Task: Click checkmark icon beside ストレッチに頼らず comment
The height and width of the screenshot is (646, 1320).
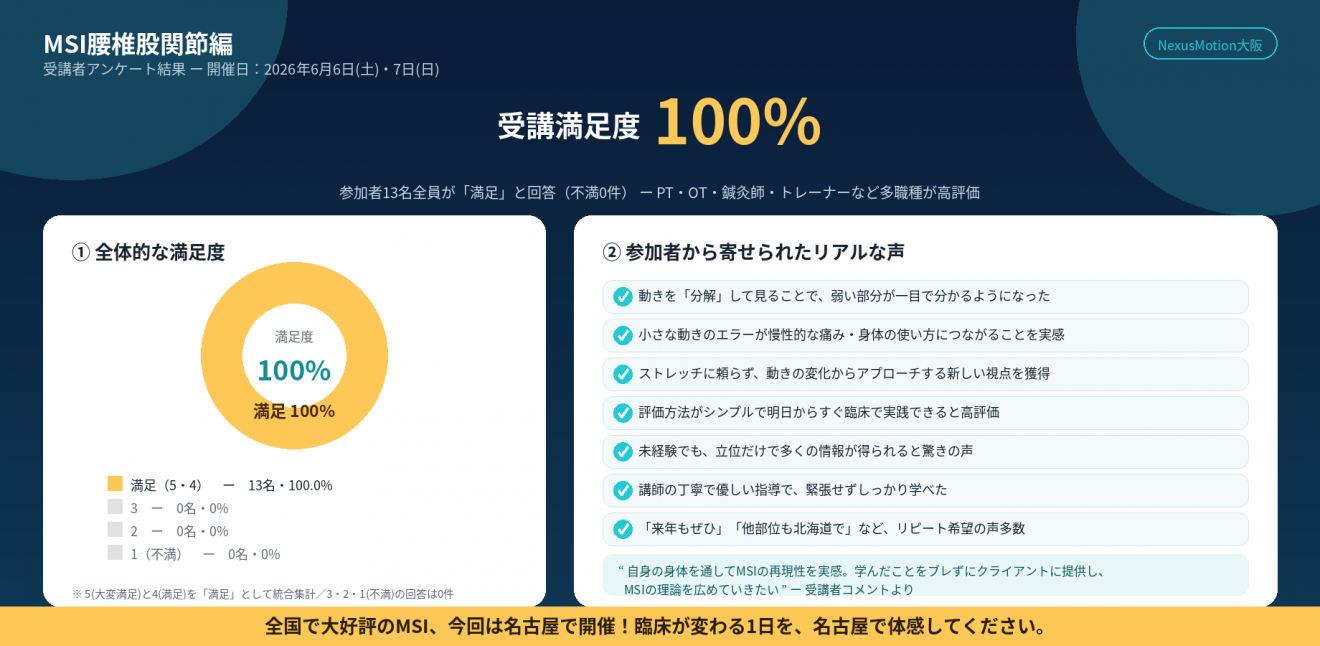Action: click(x=623, y=374)
